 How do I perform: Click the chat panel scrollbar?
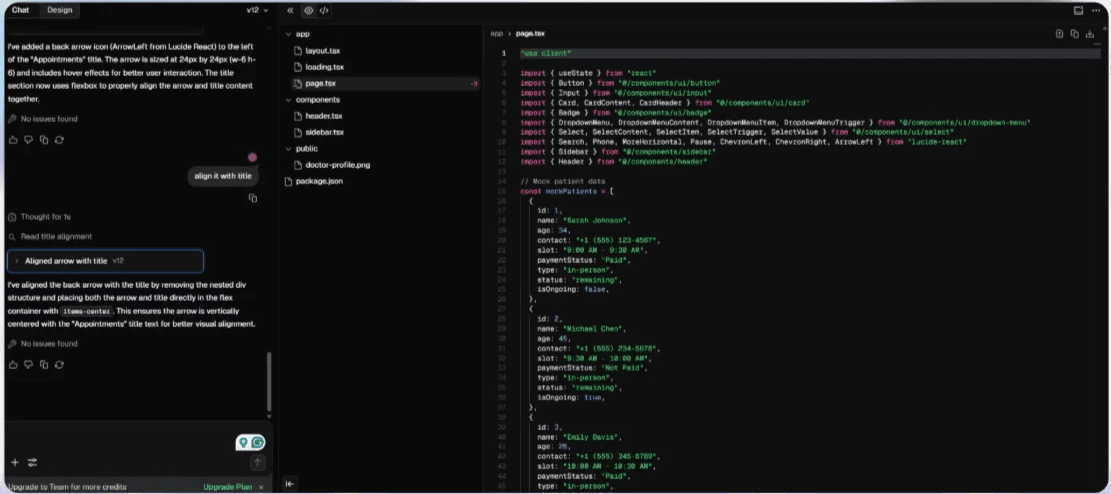268,380
